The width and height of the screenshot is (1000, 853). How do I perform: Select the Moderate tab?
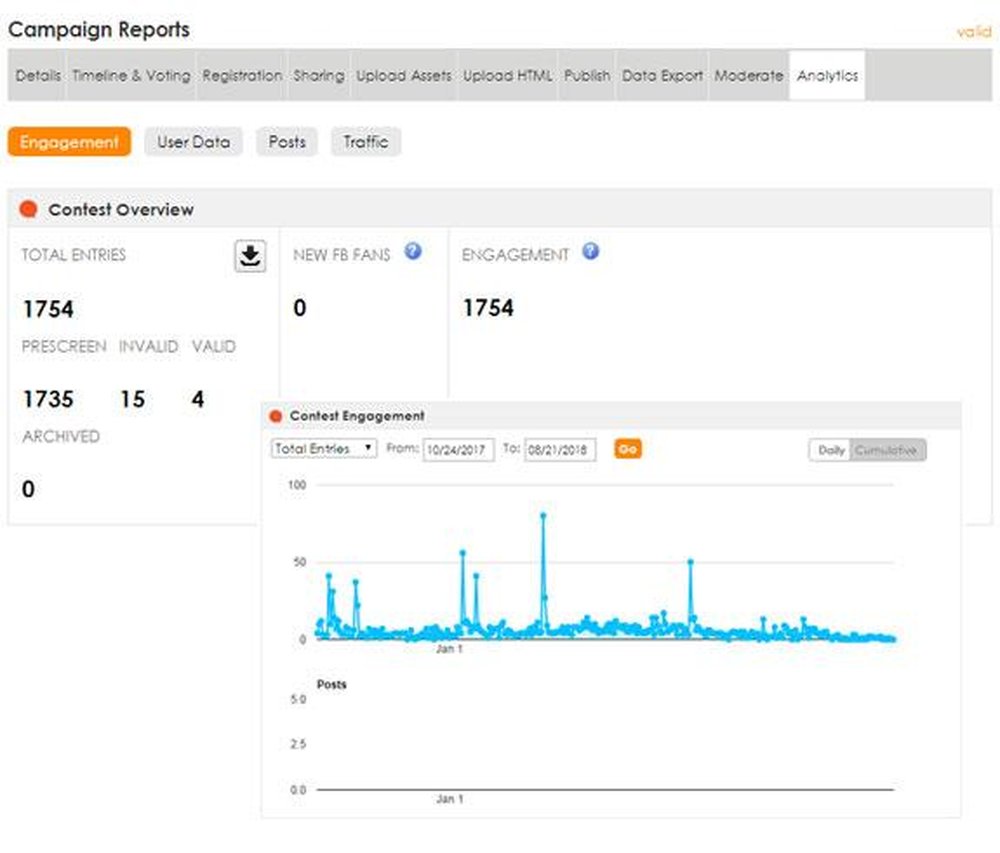coord(748,76)
